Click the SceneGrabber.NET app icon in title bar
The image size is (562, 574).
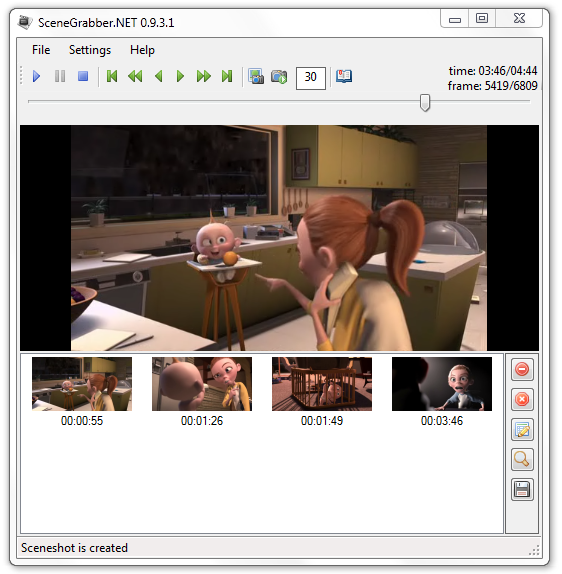(x=25, y=22)
